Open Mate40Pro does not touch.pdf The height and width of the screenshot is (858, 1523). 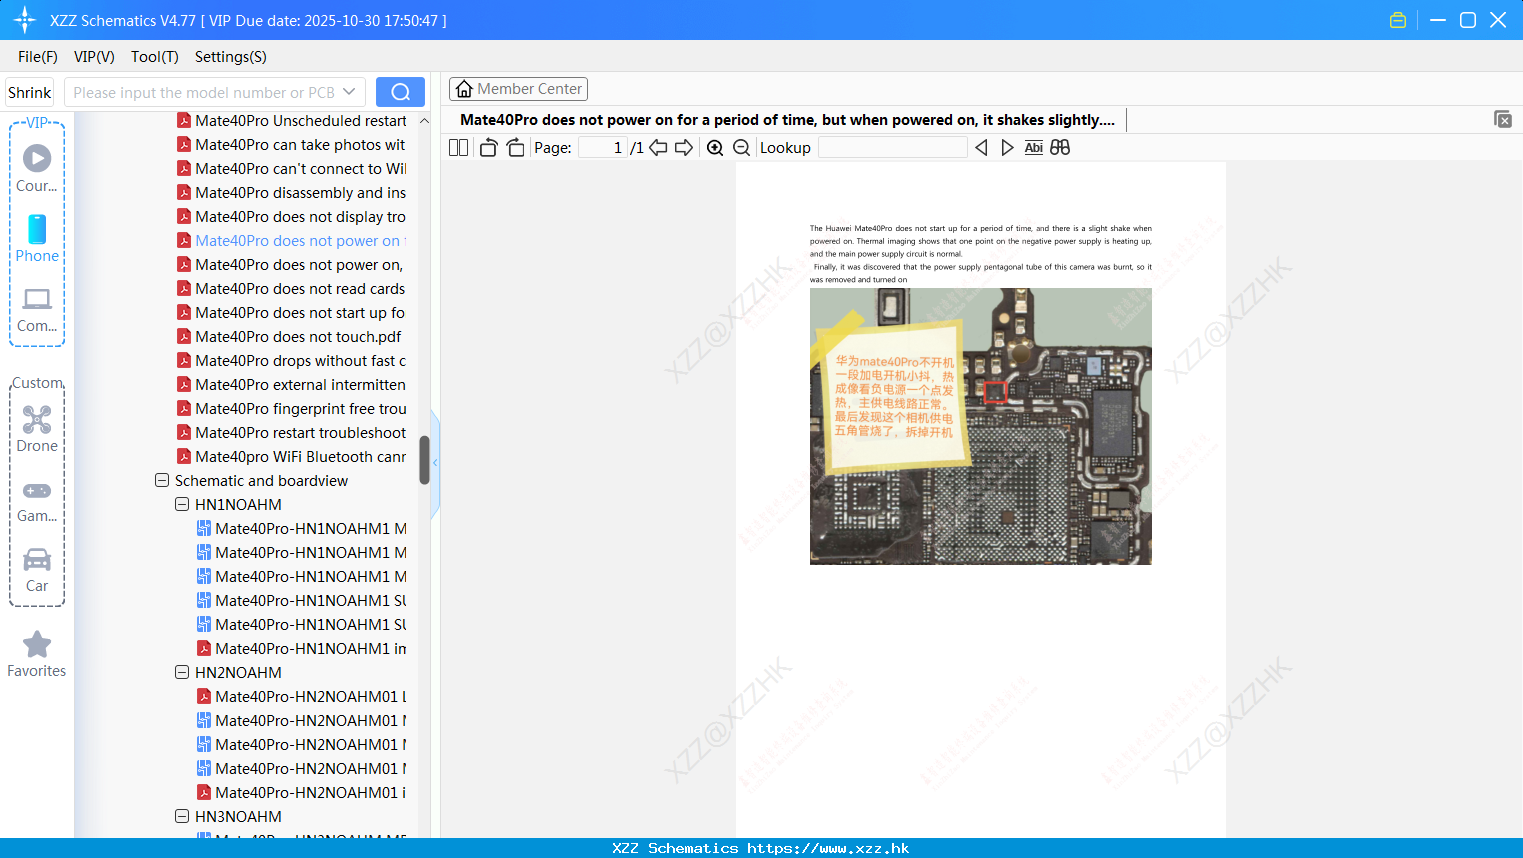(x=290, y=336)
